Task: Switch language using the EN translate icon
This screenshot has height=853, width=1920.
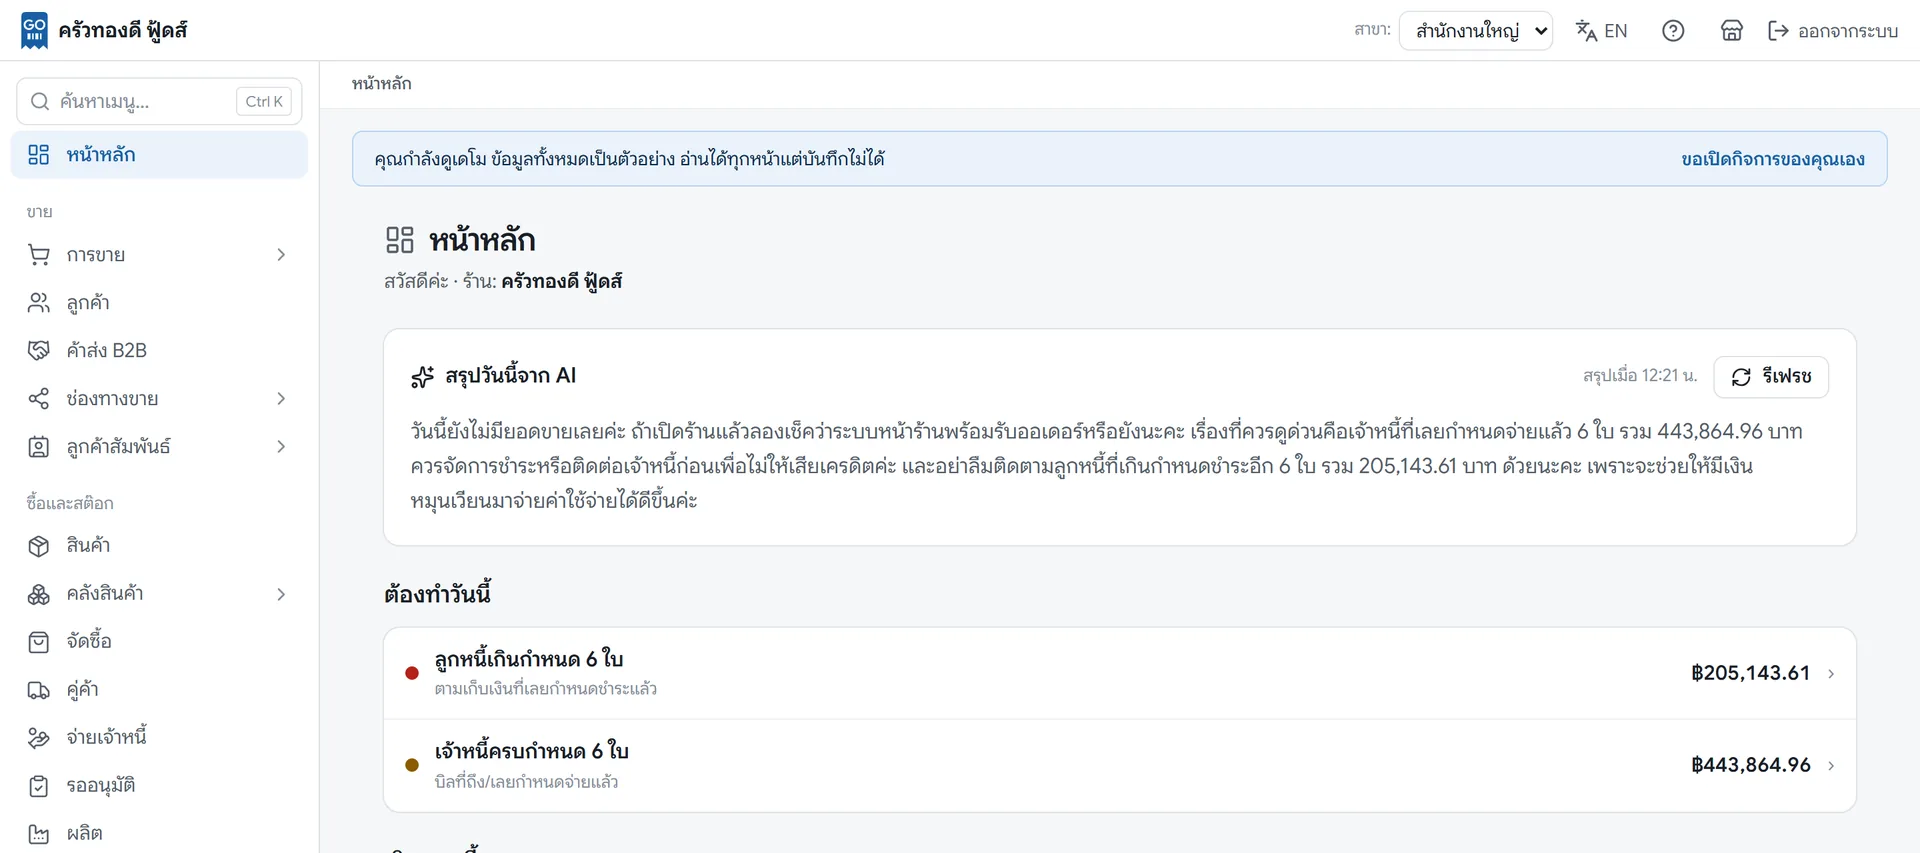Action: click(1601, 31)
